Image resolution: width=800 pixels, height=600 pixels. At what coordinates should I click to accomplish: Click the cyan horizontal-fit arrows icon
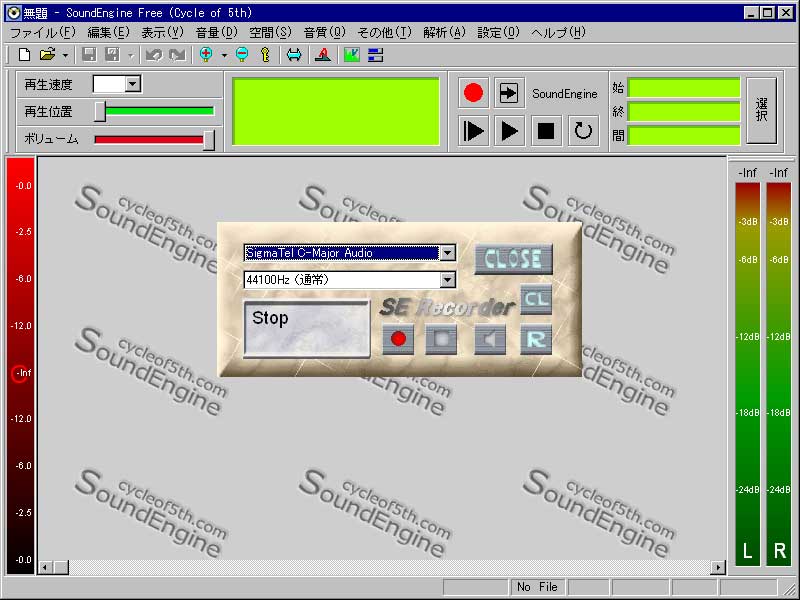tap(294, 55)
